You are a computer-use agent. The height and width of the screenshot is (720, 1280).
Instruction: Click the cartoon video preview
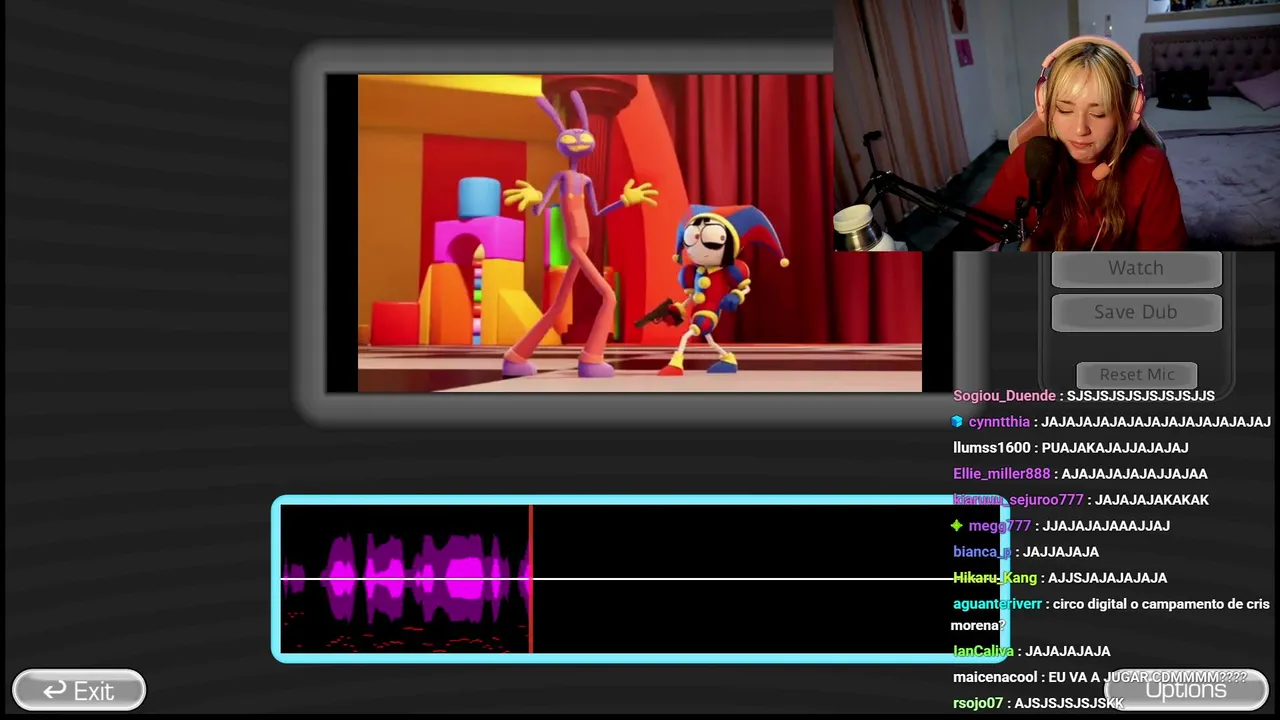tap(640, 233)
